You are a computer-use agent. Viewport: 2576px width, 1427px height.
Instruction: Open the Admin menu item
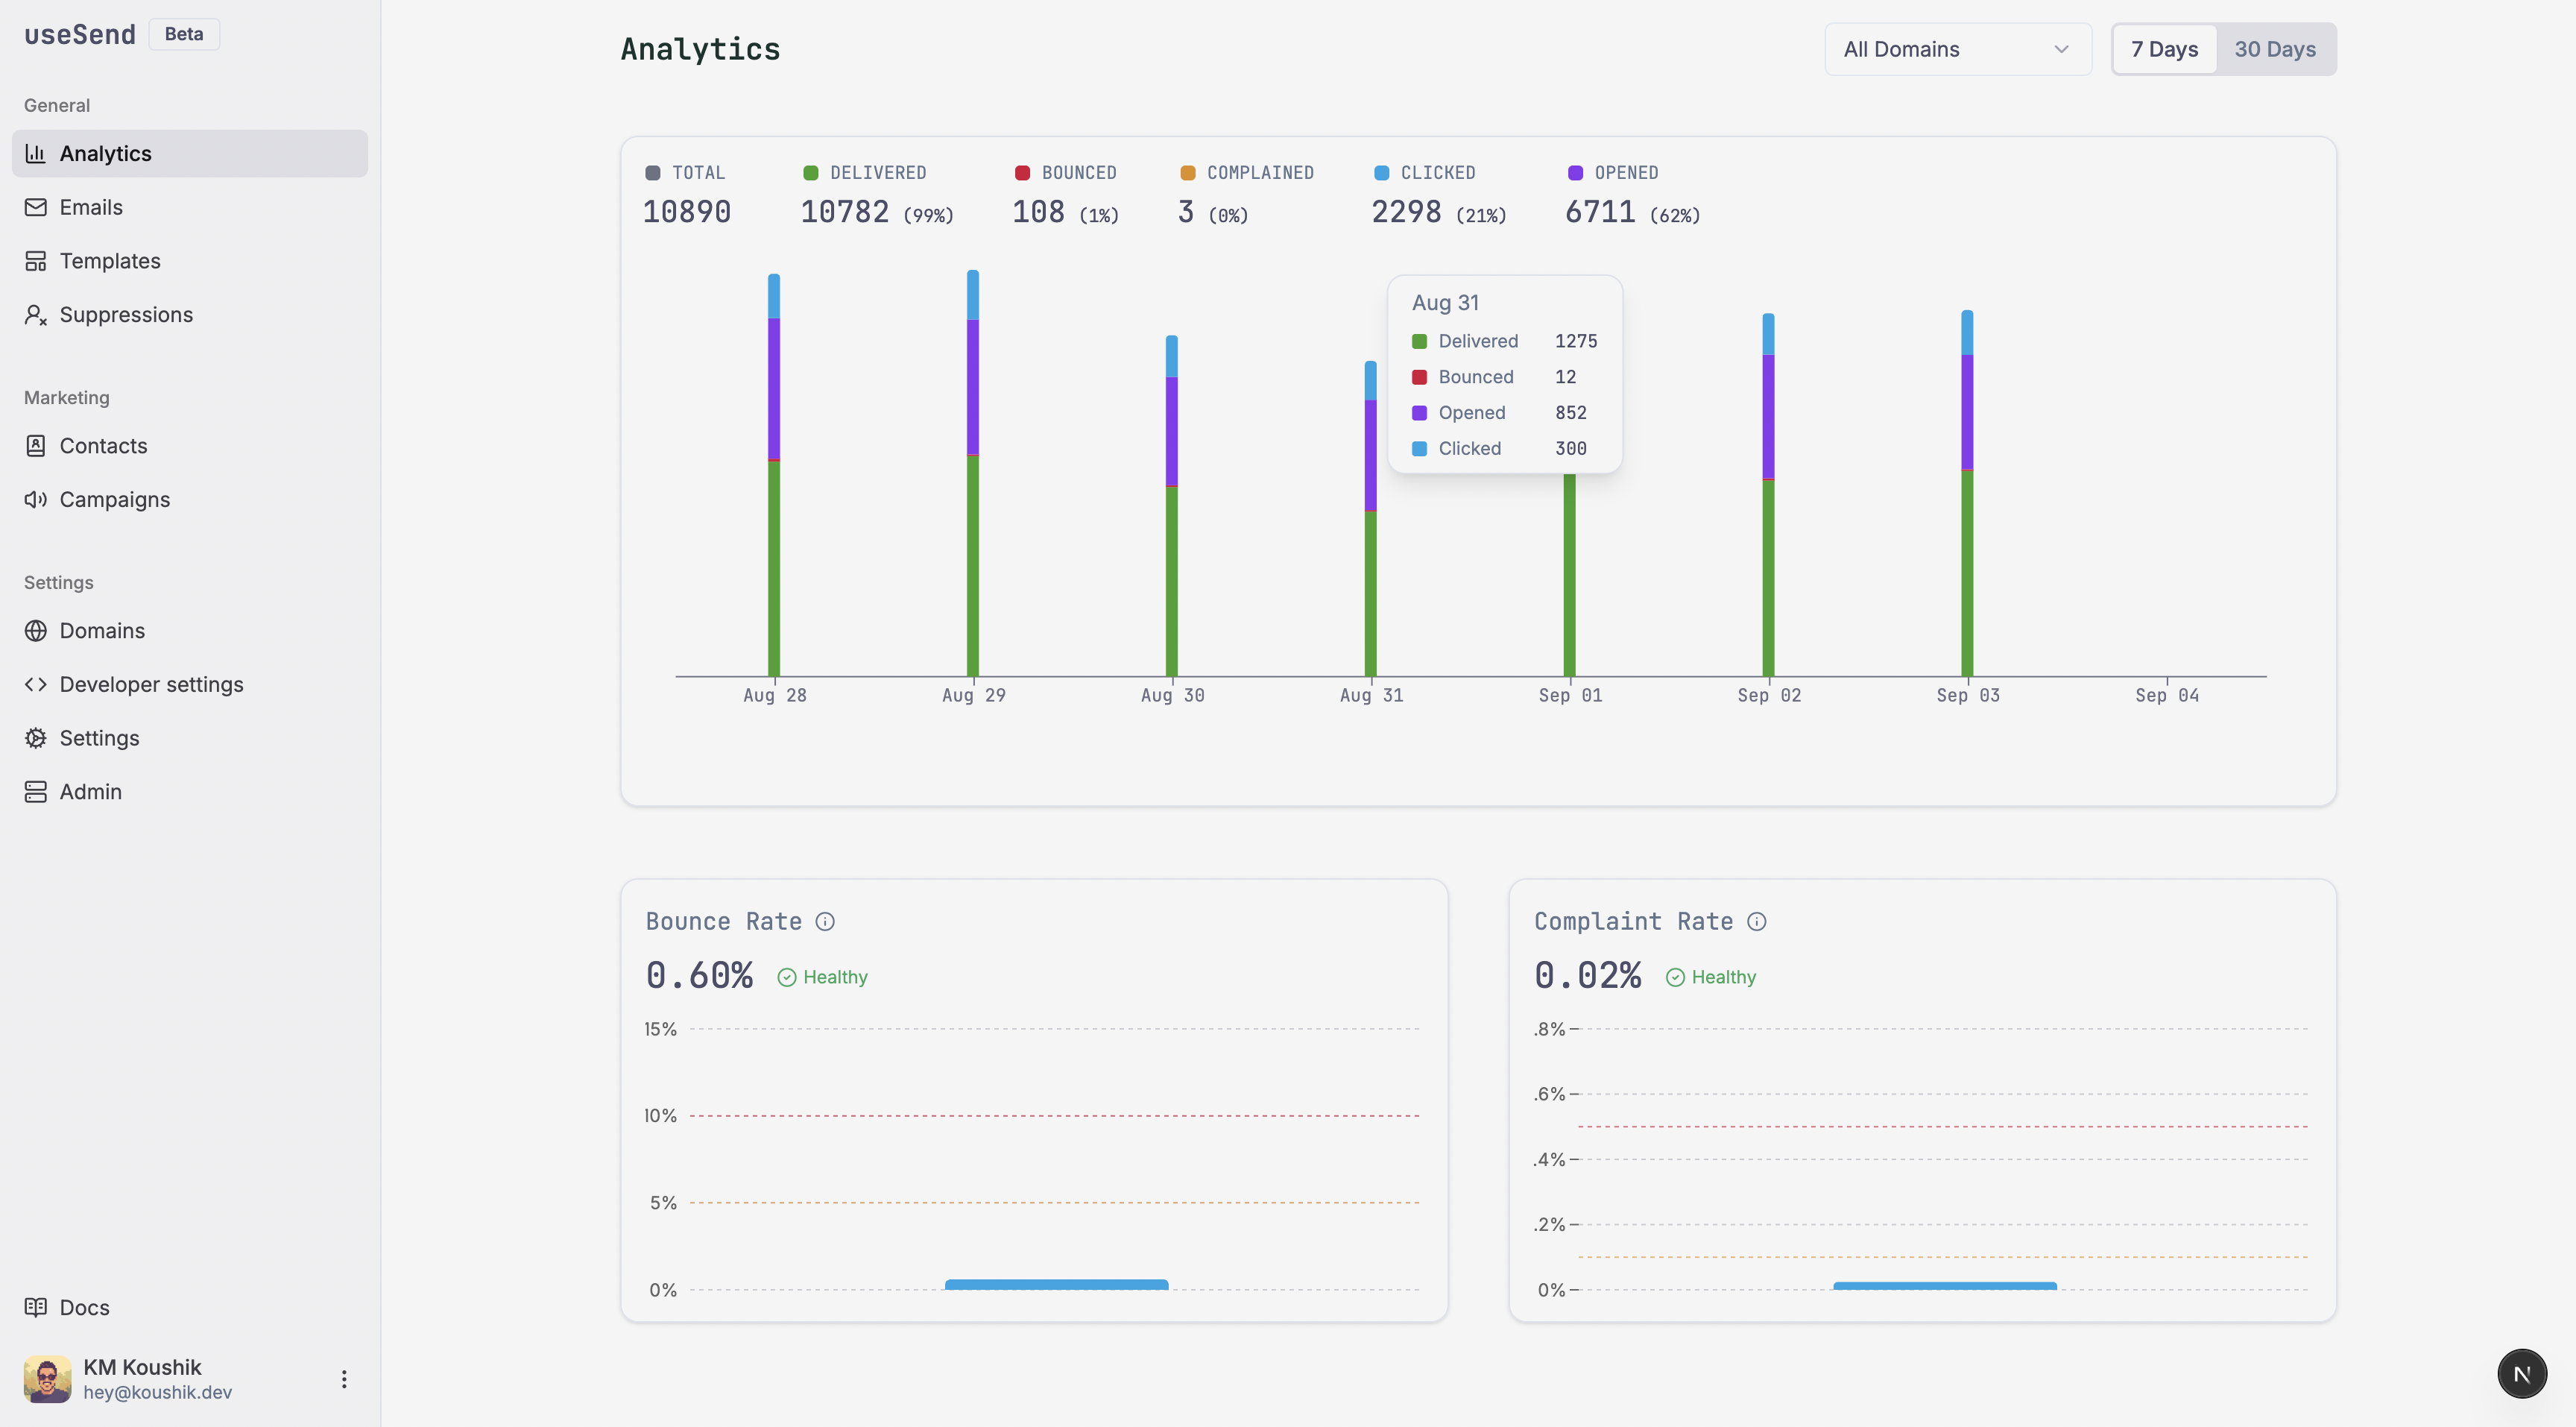click(90, 792)
